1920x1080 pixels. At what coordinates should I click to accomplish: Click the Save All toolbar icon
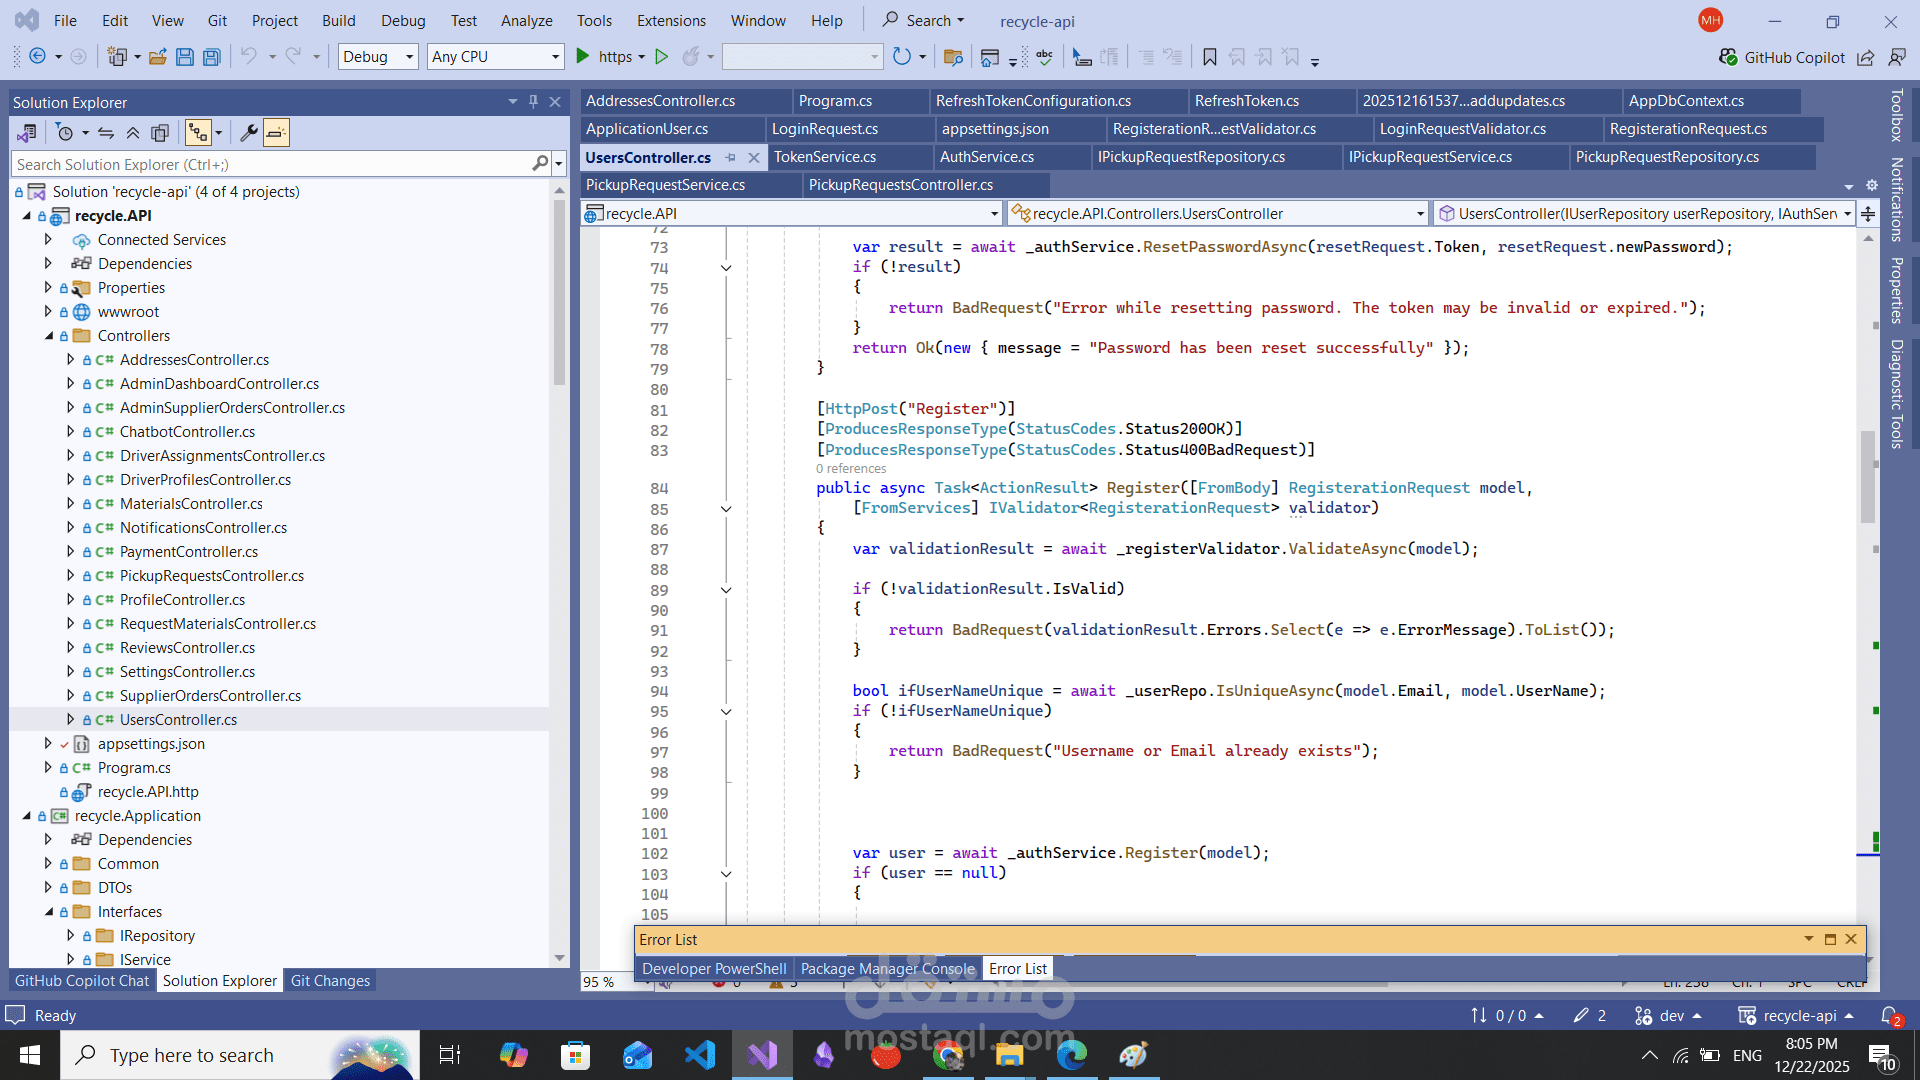211,57
